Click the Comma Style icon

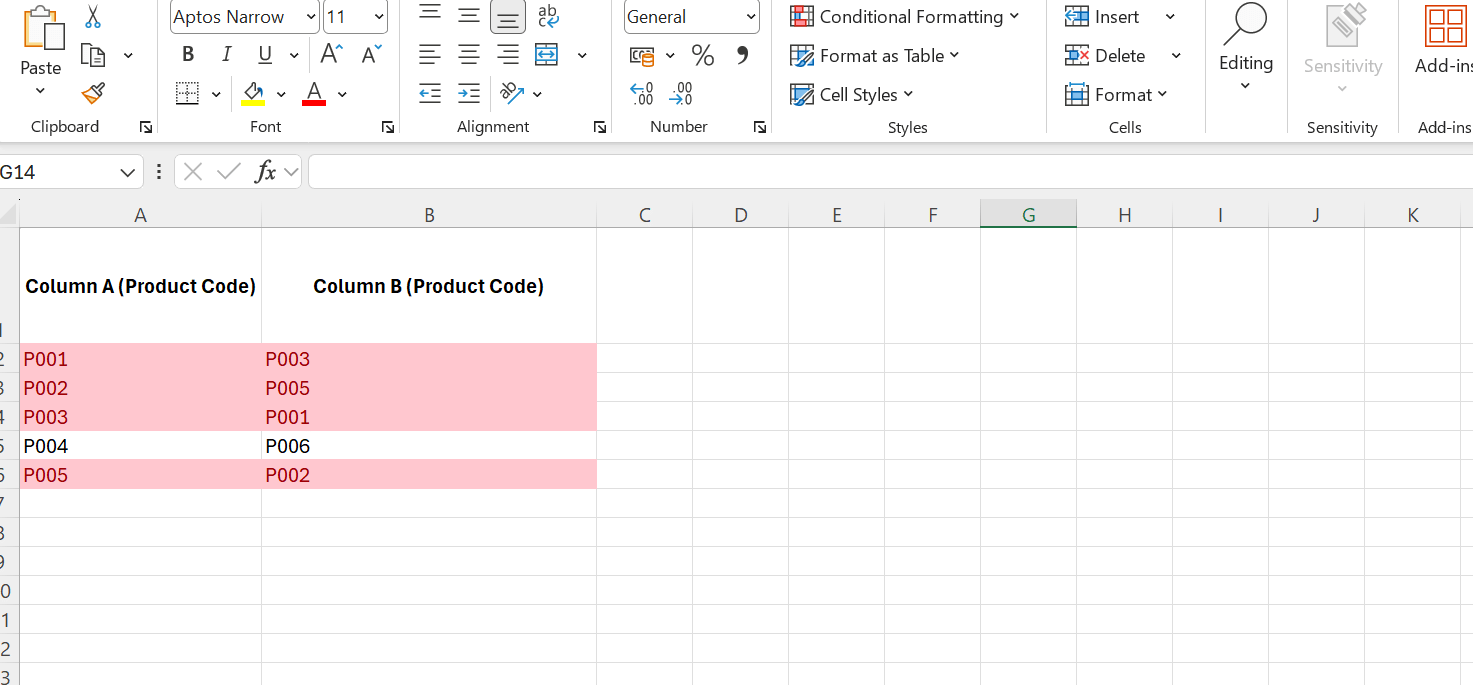coord(741,55)
